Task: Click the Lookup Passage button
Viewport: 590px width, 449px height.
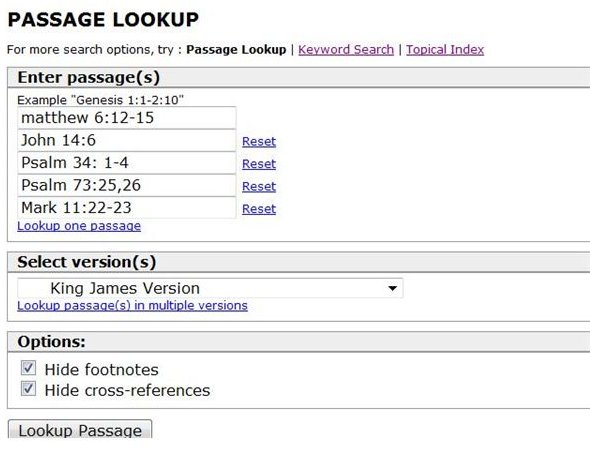Action: (80, 430)
